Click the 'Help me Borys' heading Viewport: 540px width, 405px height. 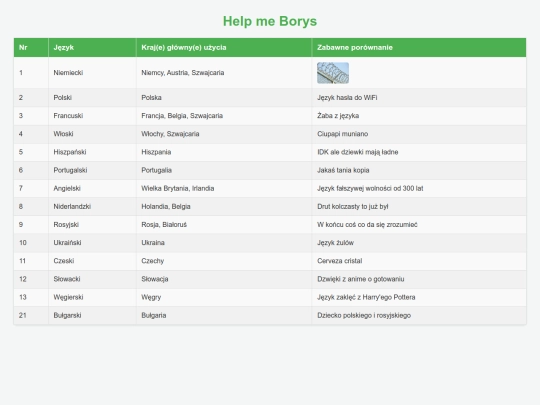tap(270, 21)
